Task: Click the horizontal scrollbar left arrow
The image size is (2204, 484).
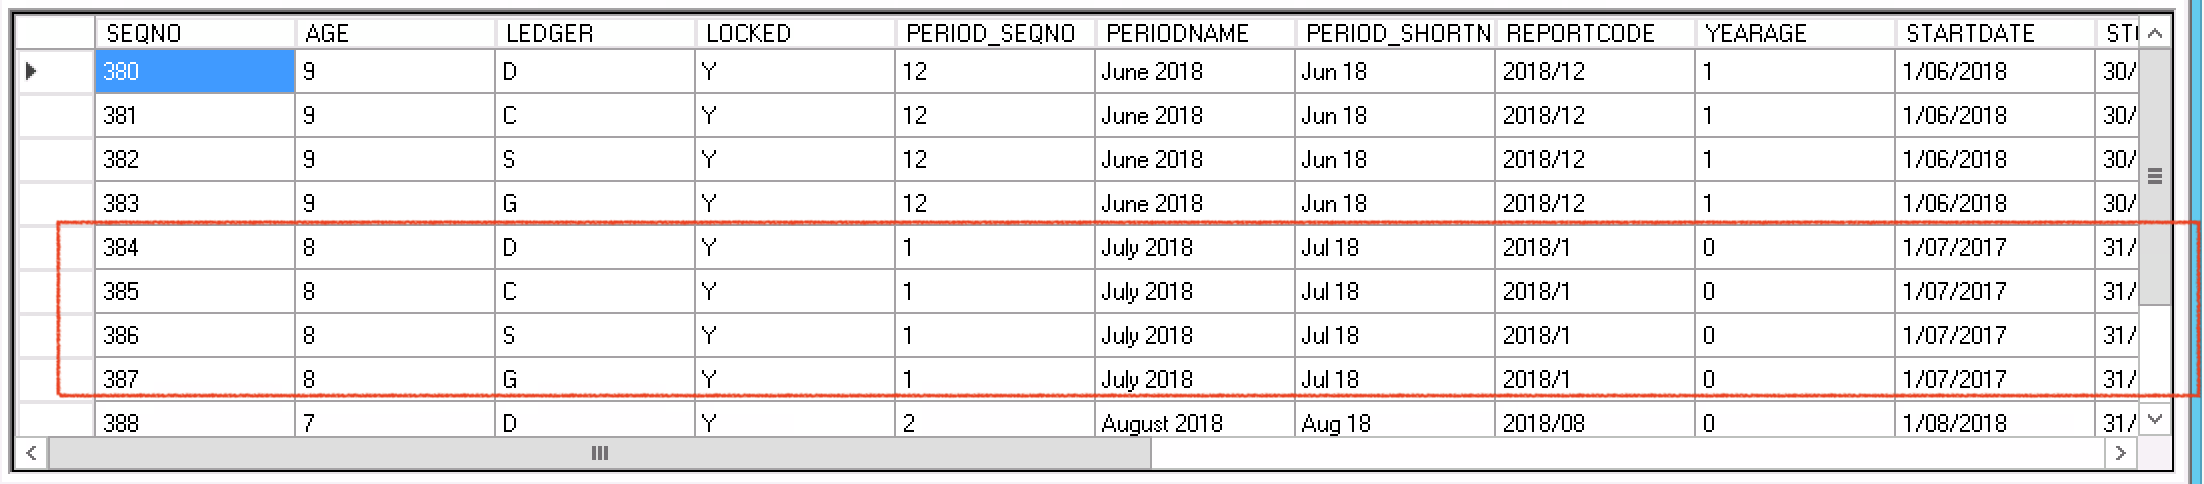Action: click(x=32, y=453)
